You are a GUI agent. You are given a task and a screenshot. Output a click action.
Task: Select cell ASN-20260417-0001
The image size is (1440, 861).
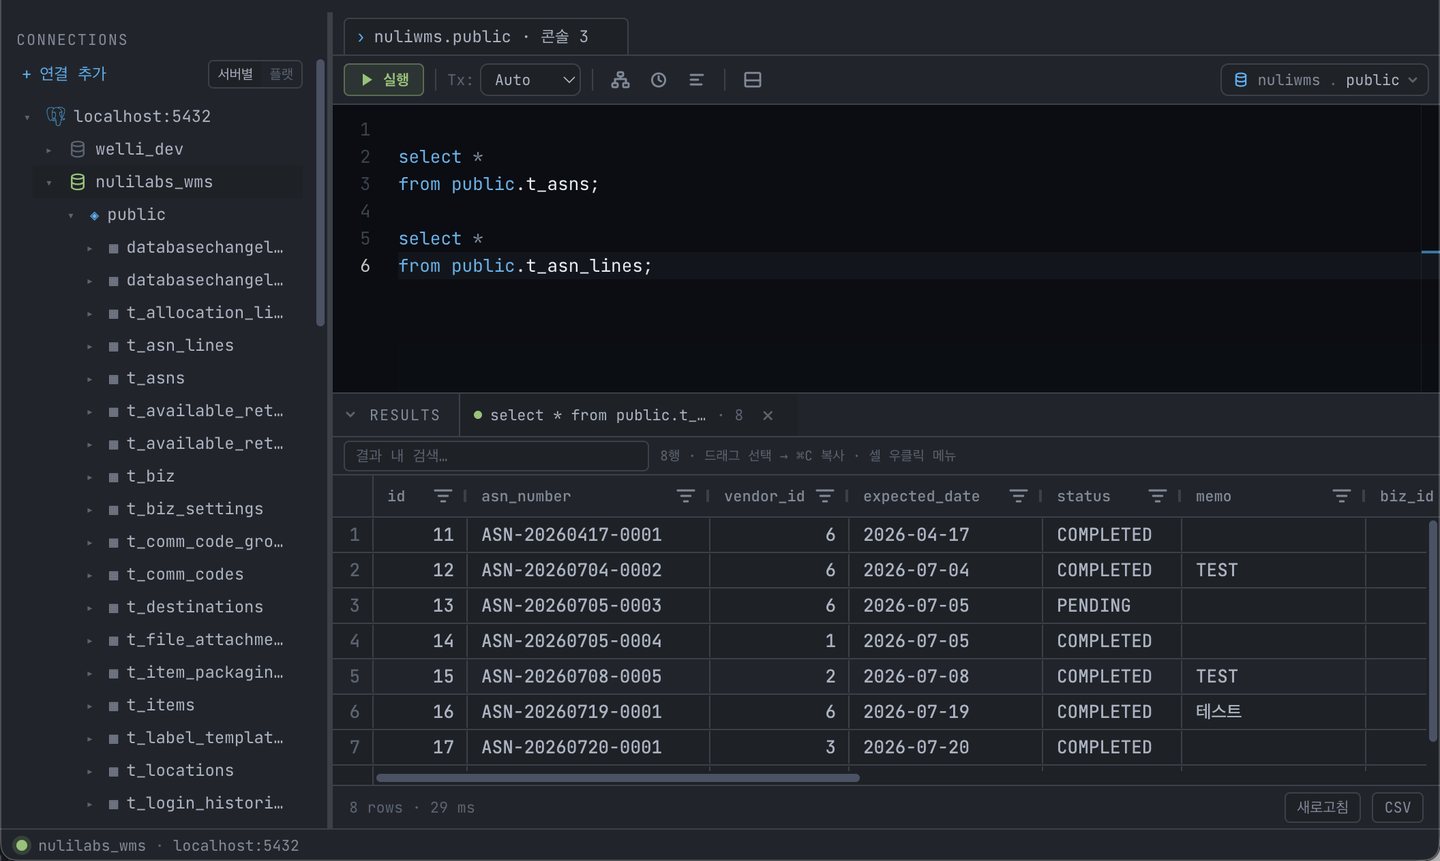point(588,535)
